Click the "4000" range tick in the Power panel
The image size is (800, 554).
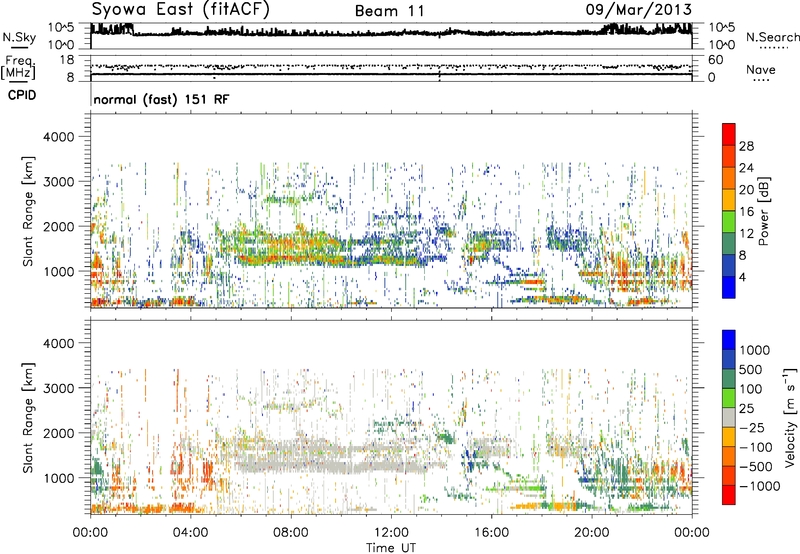click(x=58, y=137)
